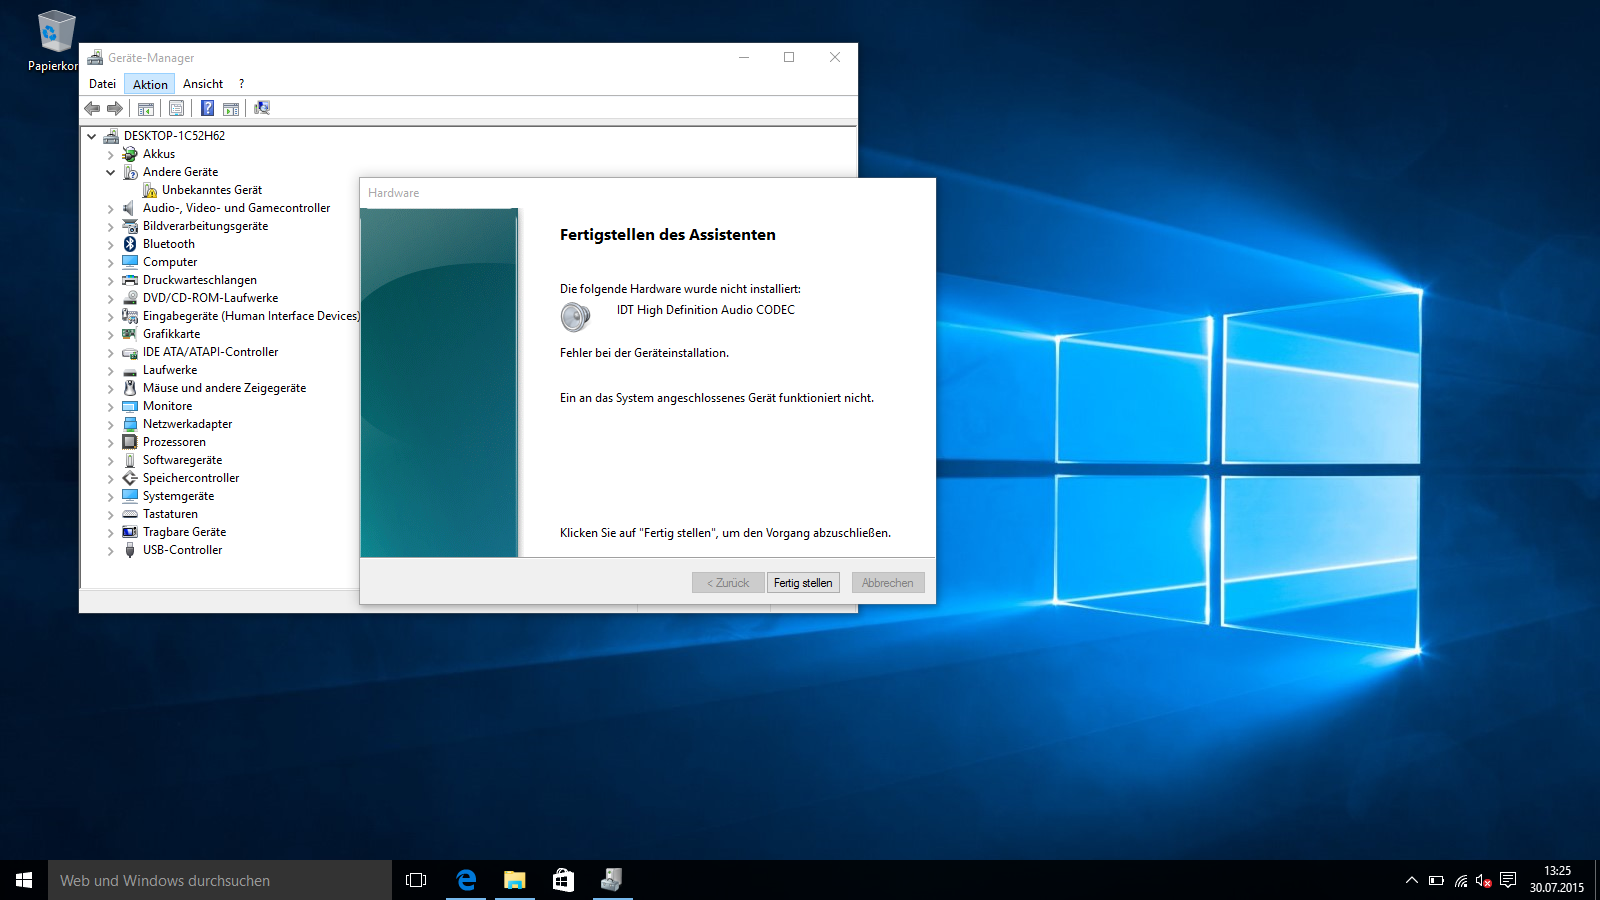Viewport: 1600px width, 900px height.
Task: Click the IDT High Definition Audio CODEC text
Action: (x=706, y=310)
